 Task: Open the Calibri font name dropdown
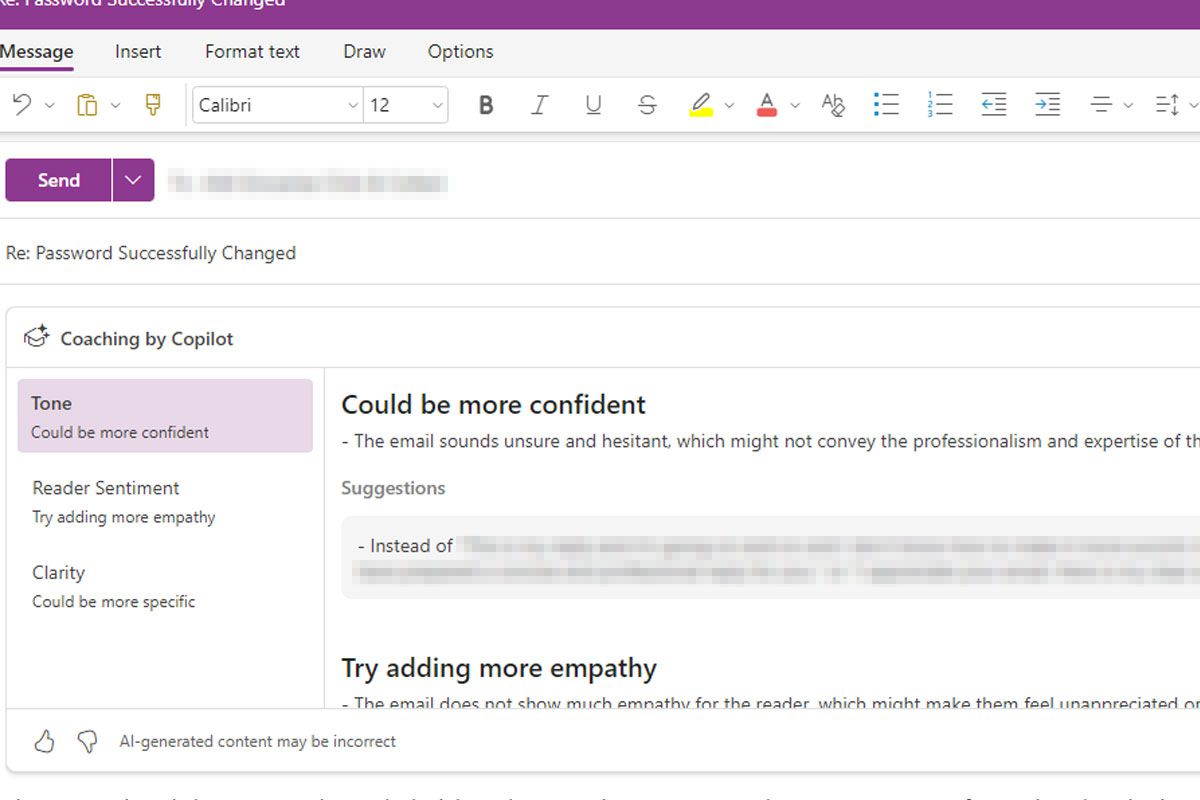tap(277, 105)
